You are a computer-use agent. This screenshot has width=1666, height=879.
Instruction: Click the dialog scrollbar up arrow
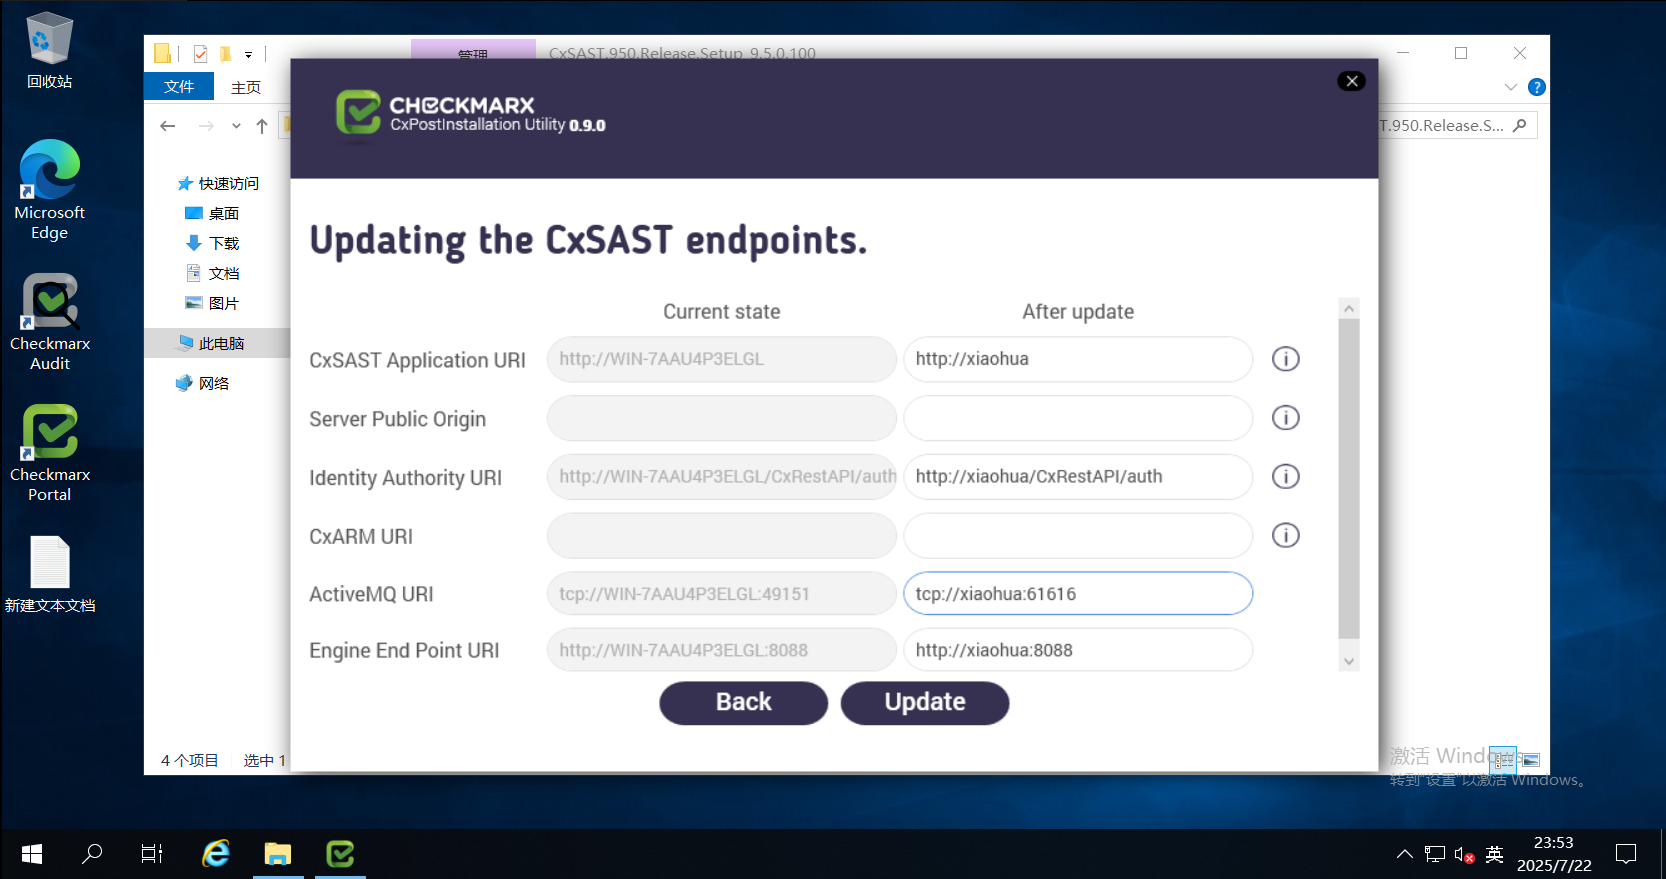coord(1349,309)
